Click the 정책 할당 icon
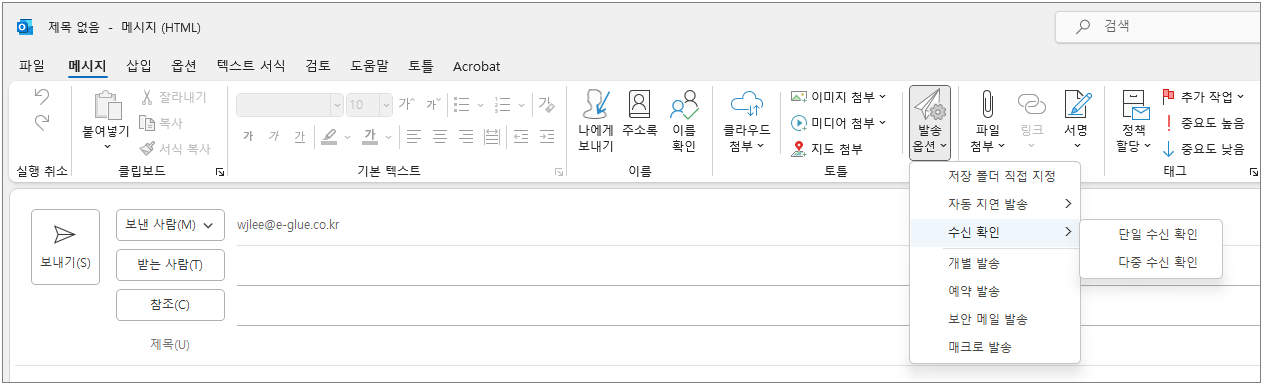Image resolution: width=1263 pixels, height=385 pixels. (1134, 104)
